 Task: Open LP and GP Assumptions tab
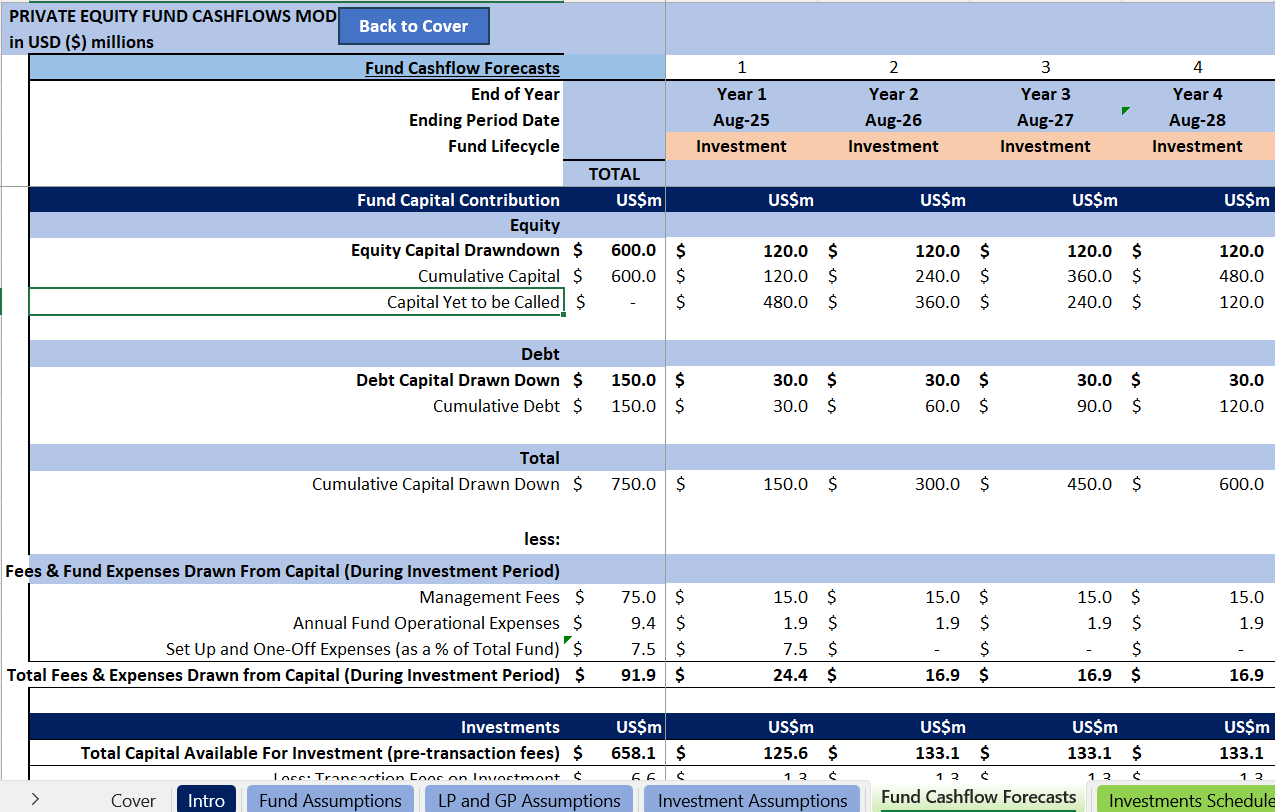coord(529,800)
